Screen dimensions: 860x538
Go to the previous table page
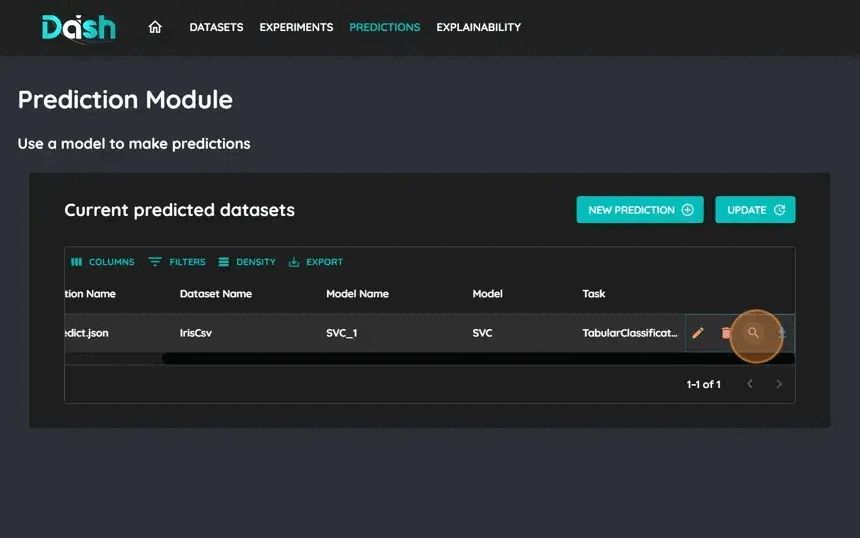(x=750, y=384)
